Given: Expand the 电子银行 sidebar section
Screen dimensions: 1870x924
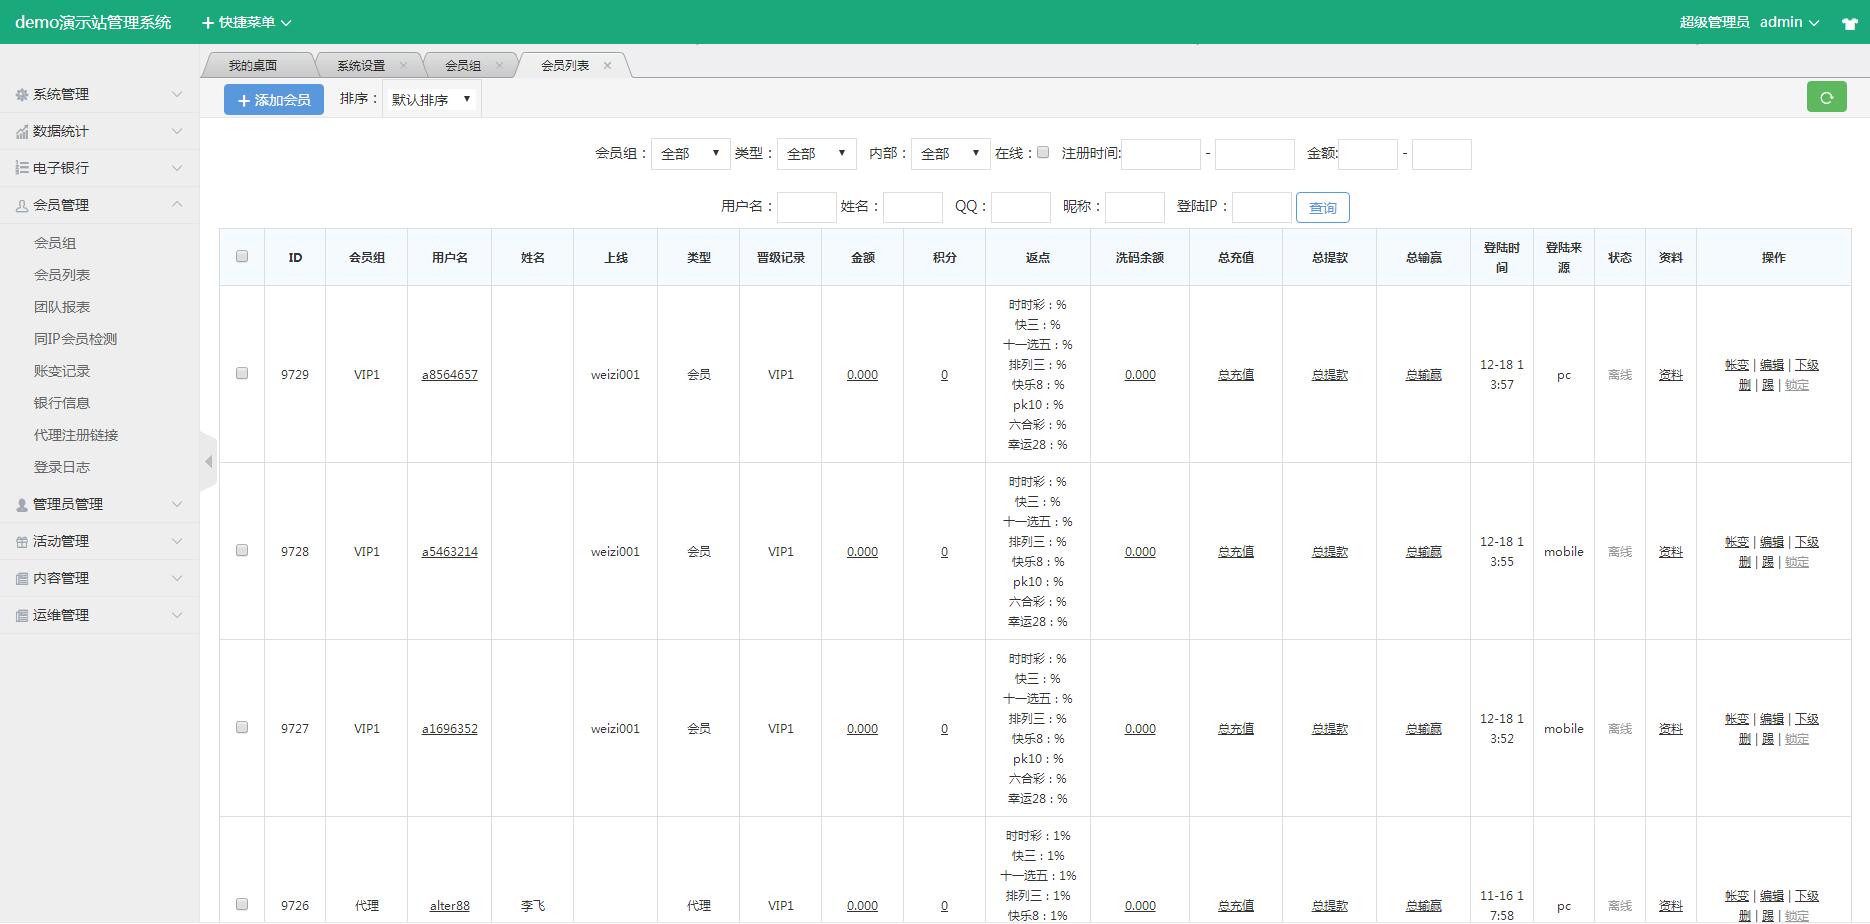Looking at the screenshot, I should [99, 168].
